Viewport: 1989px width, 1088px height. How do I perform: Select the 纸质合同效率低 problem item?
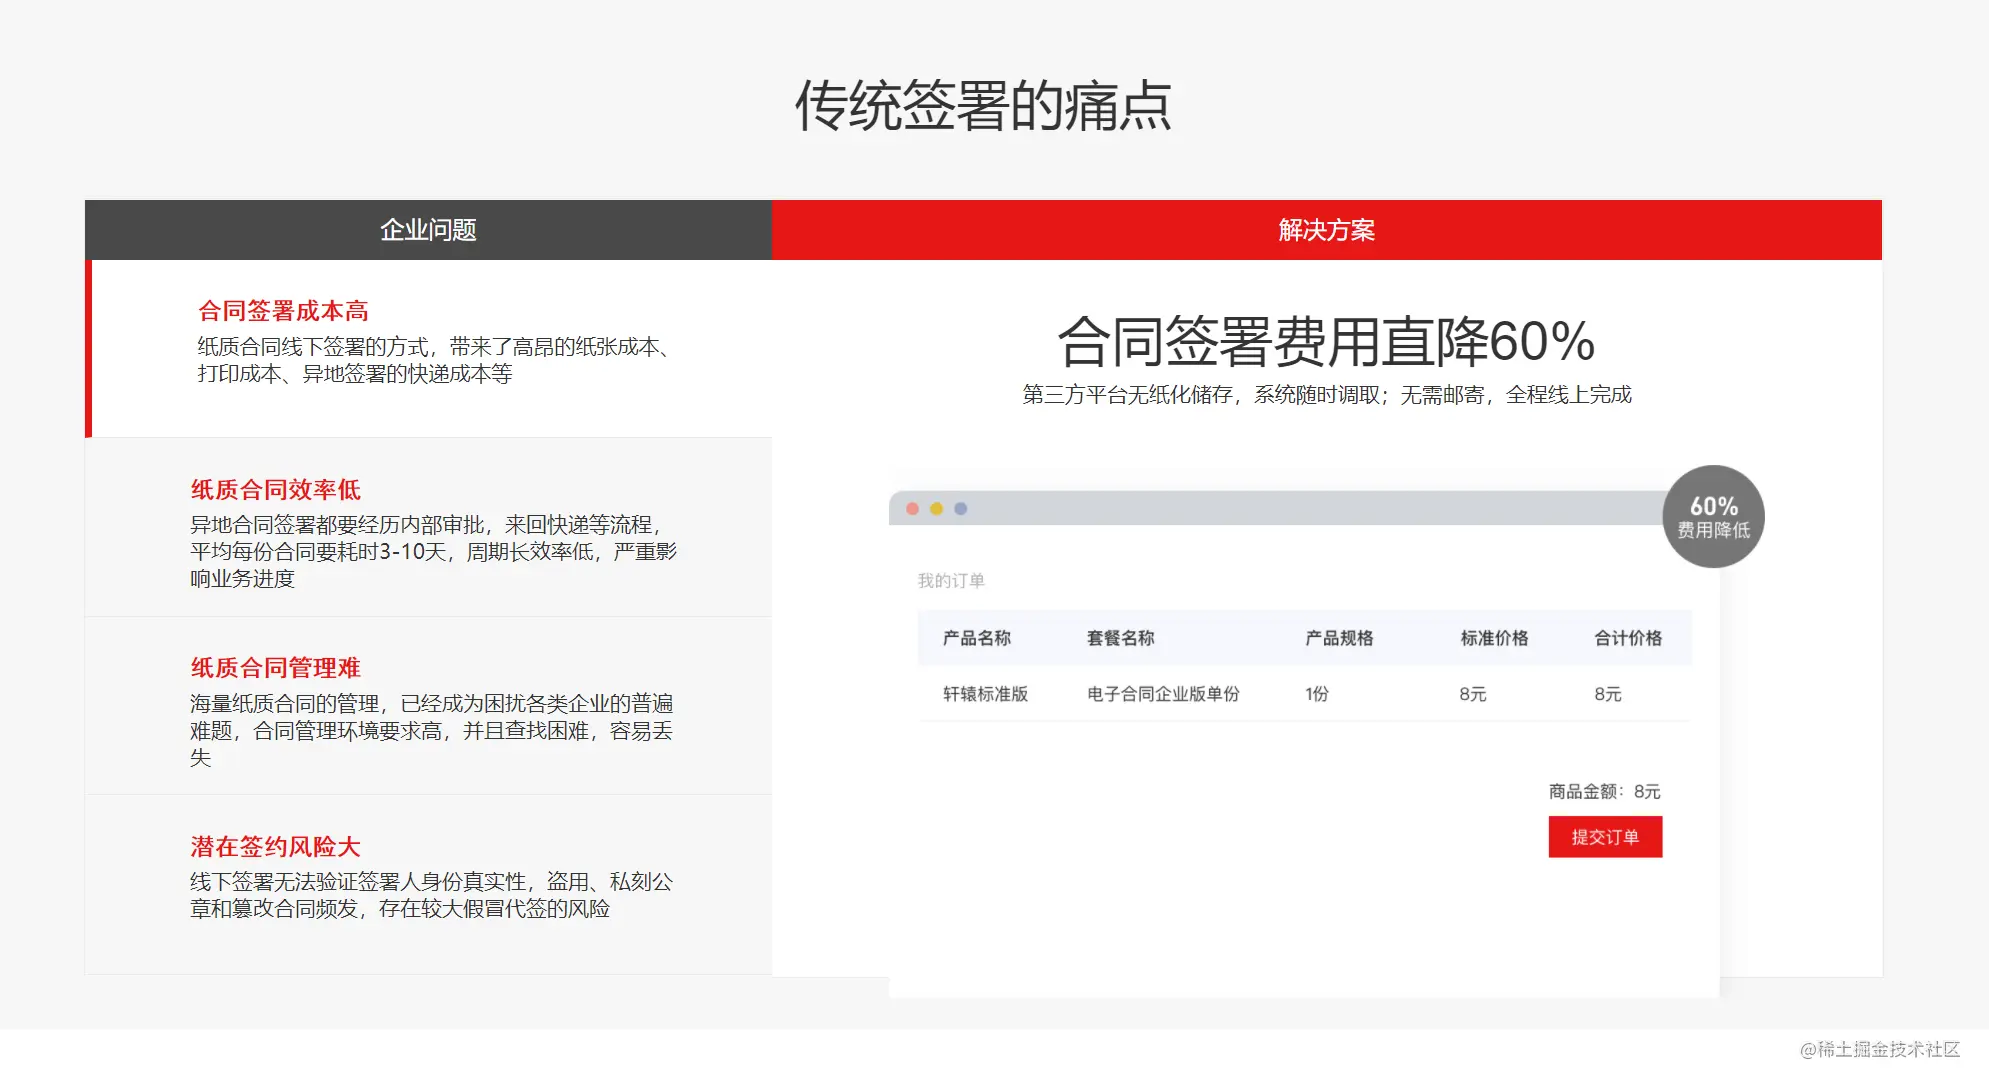coord(428,527)
